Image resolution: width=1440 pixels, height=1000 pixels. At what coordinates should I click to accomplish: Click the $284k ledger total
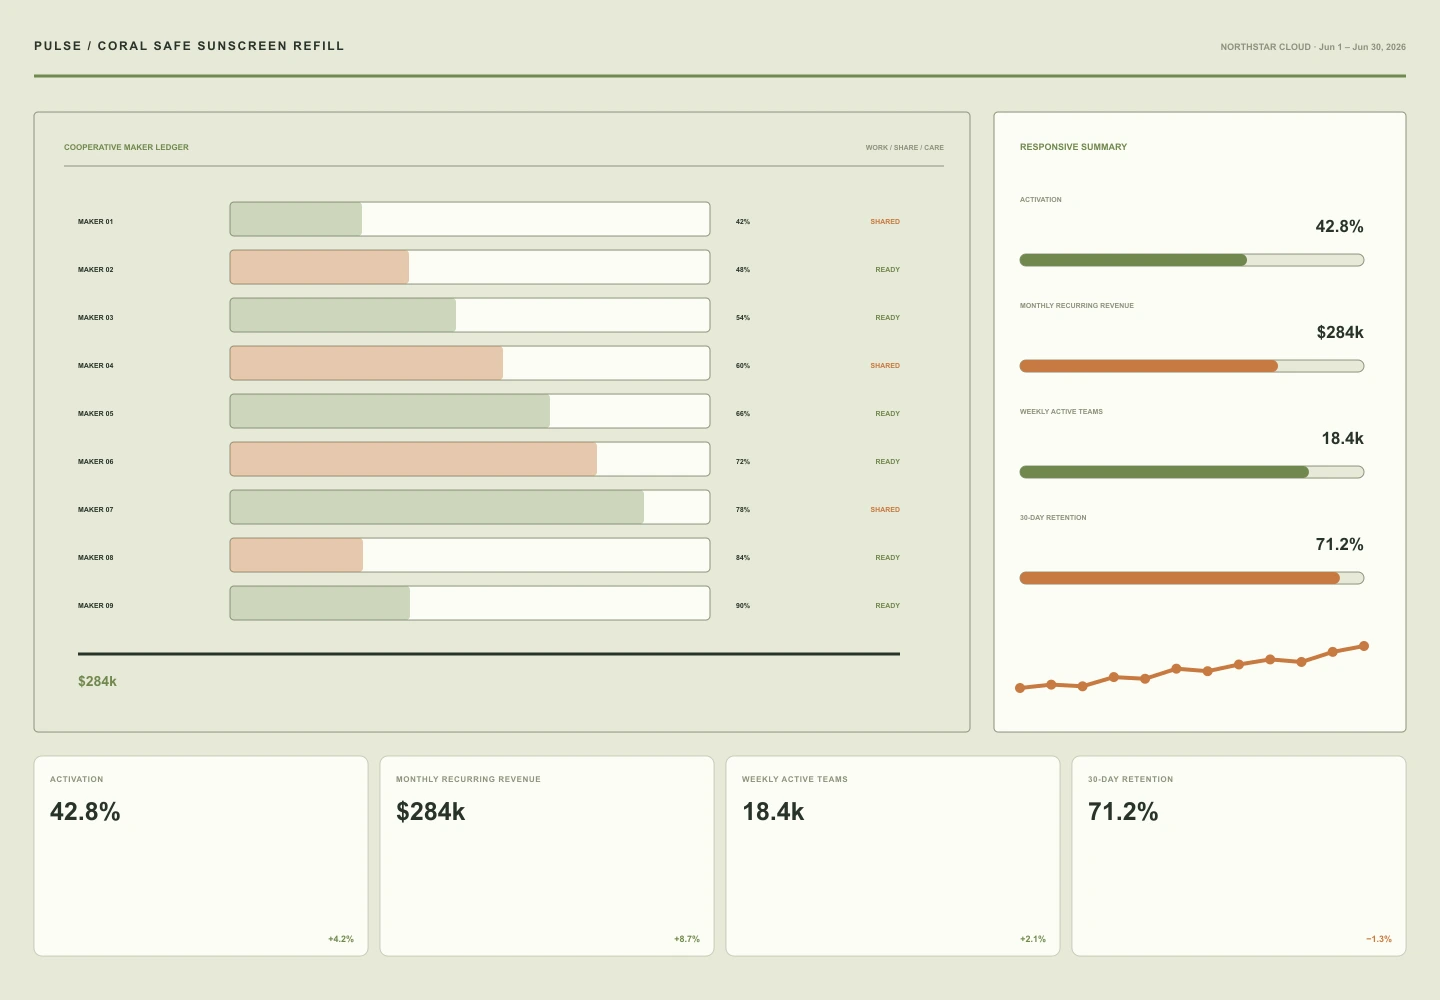[x=97, y=681]
